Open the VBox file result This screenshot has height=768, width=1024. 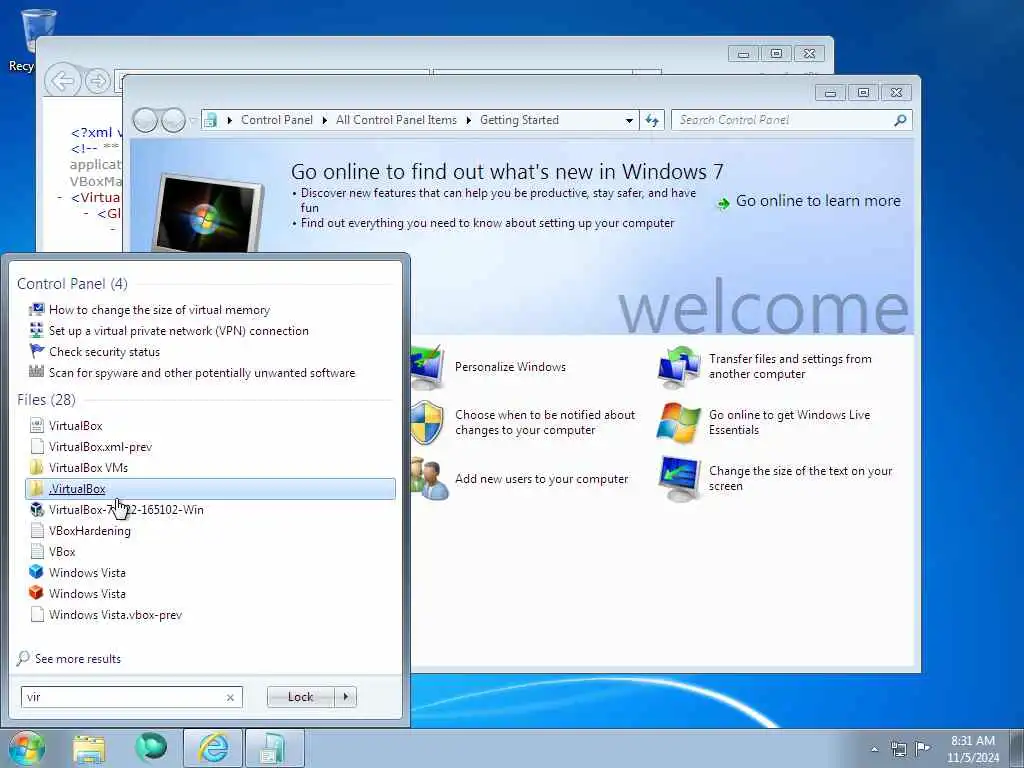point(62,552)
